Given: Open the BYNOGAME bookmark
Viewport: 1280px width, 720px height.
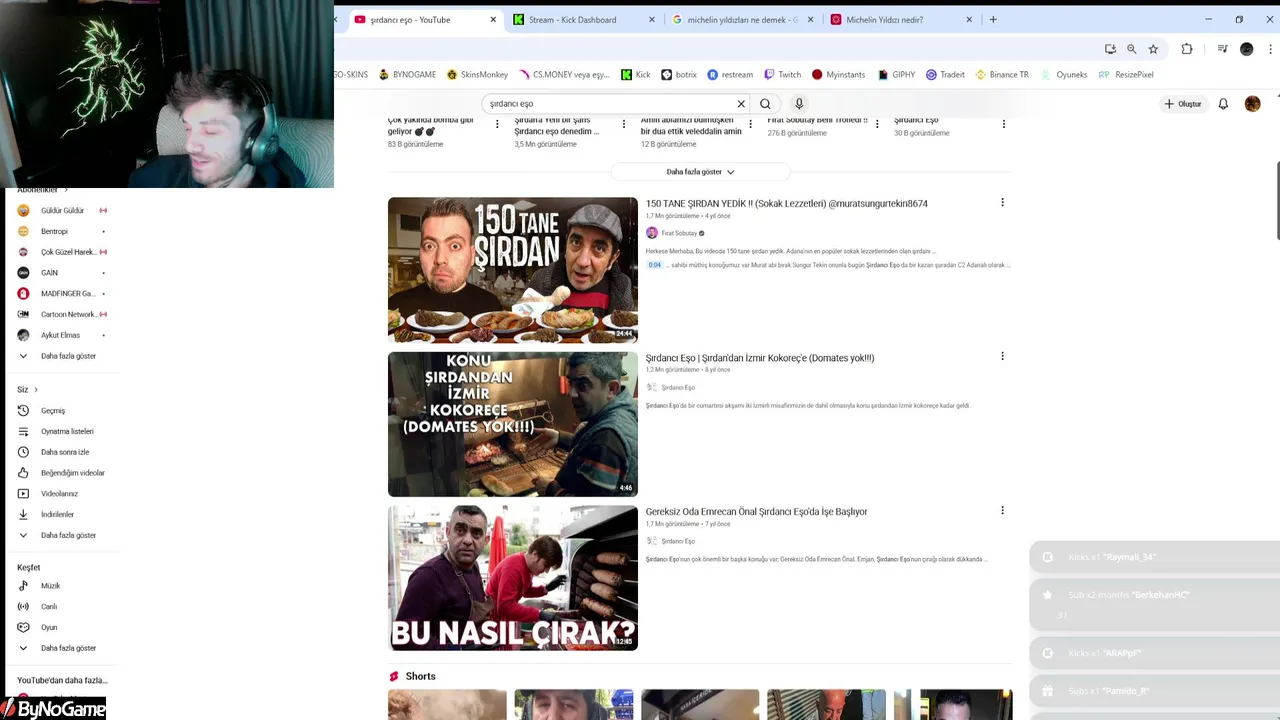Looking at the screenshot, I should (x=407, y=74).
